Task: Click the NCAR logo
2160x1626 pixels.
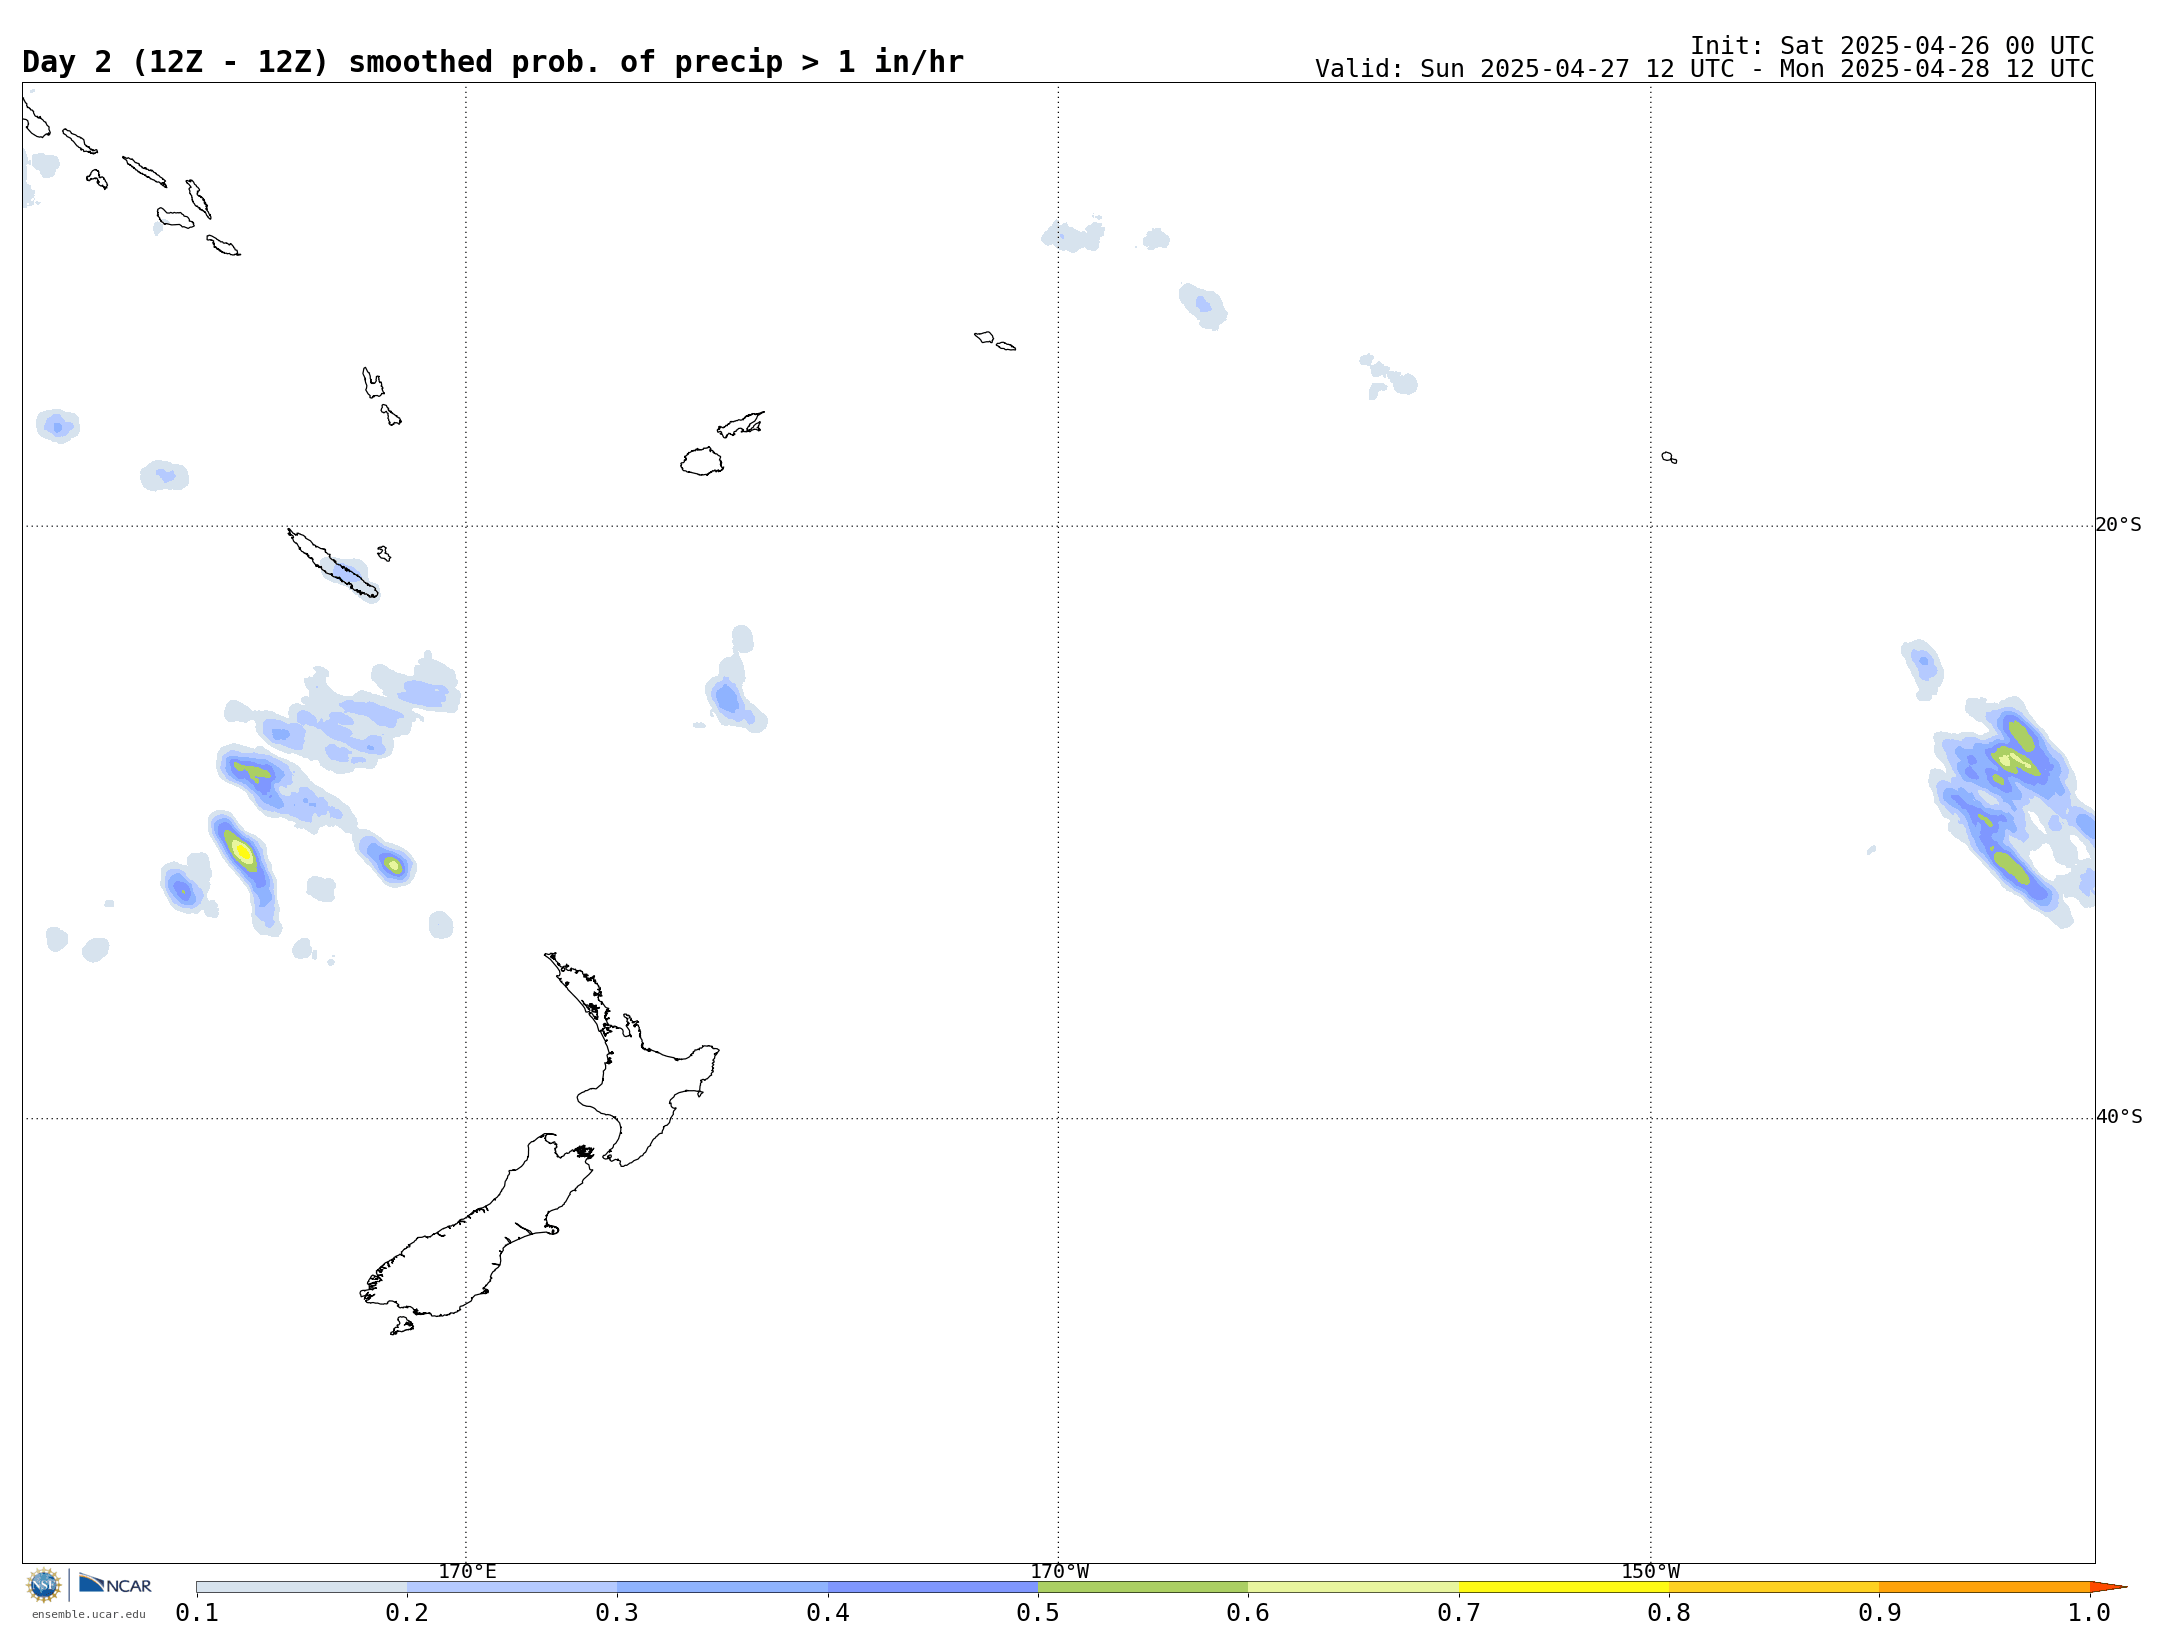Action: tap(115, 1584)
